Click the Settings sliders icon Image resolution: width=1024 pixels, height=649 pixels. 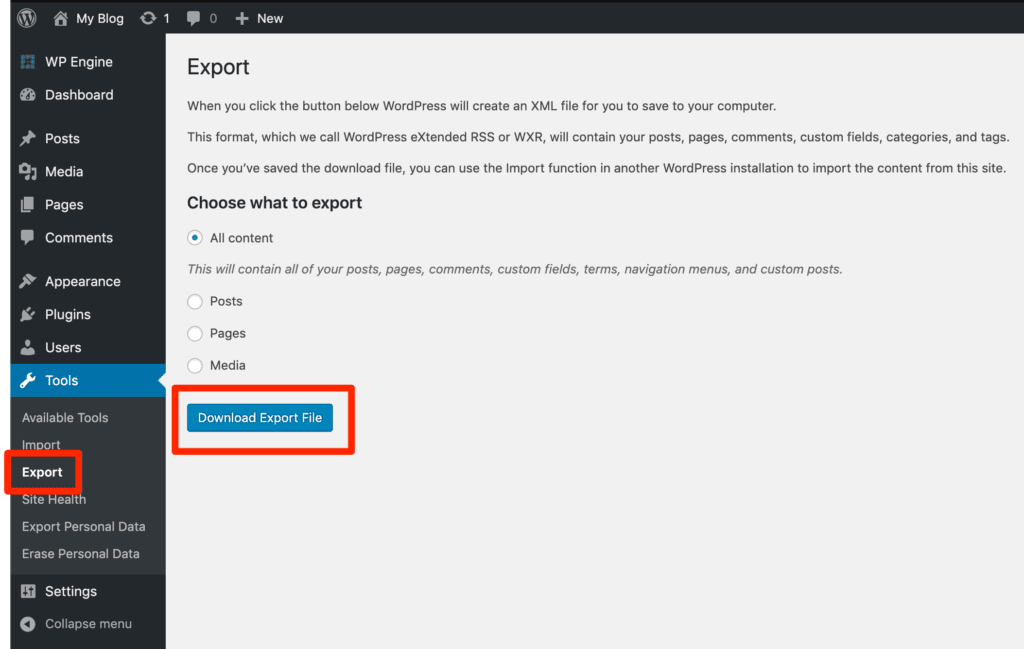click(x=28, y=592)
